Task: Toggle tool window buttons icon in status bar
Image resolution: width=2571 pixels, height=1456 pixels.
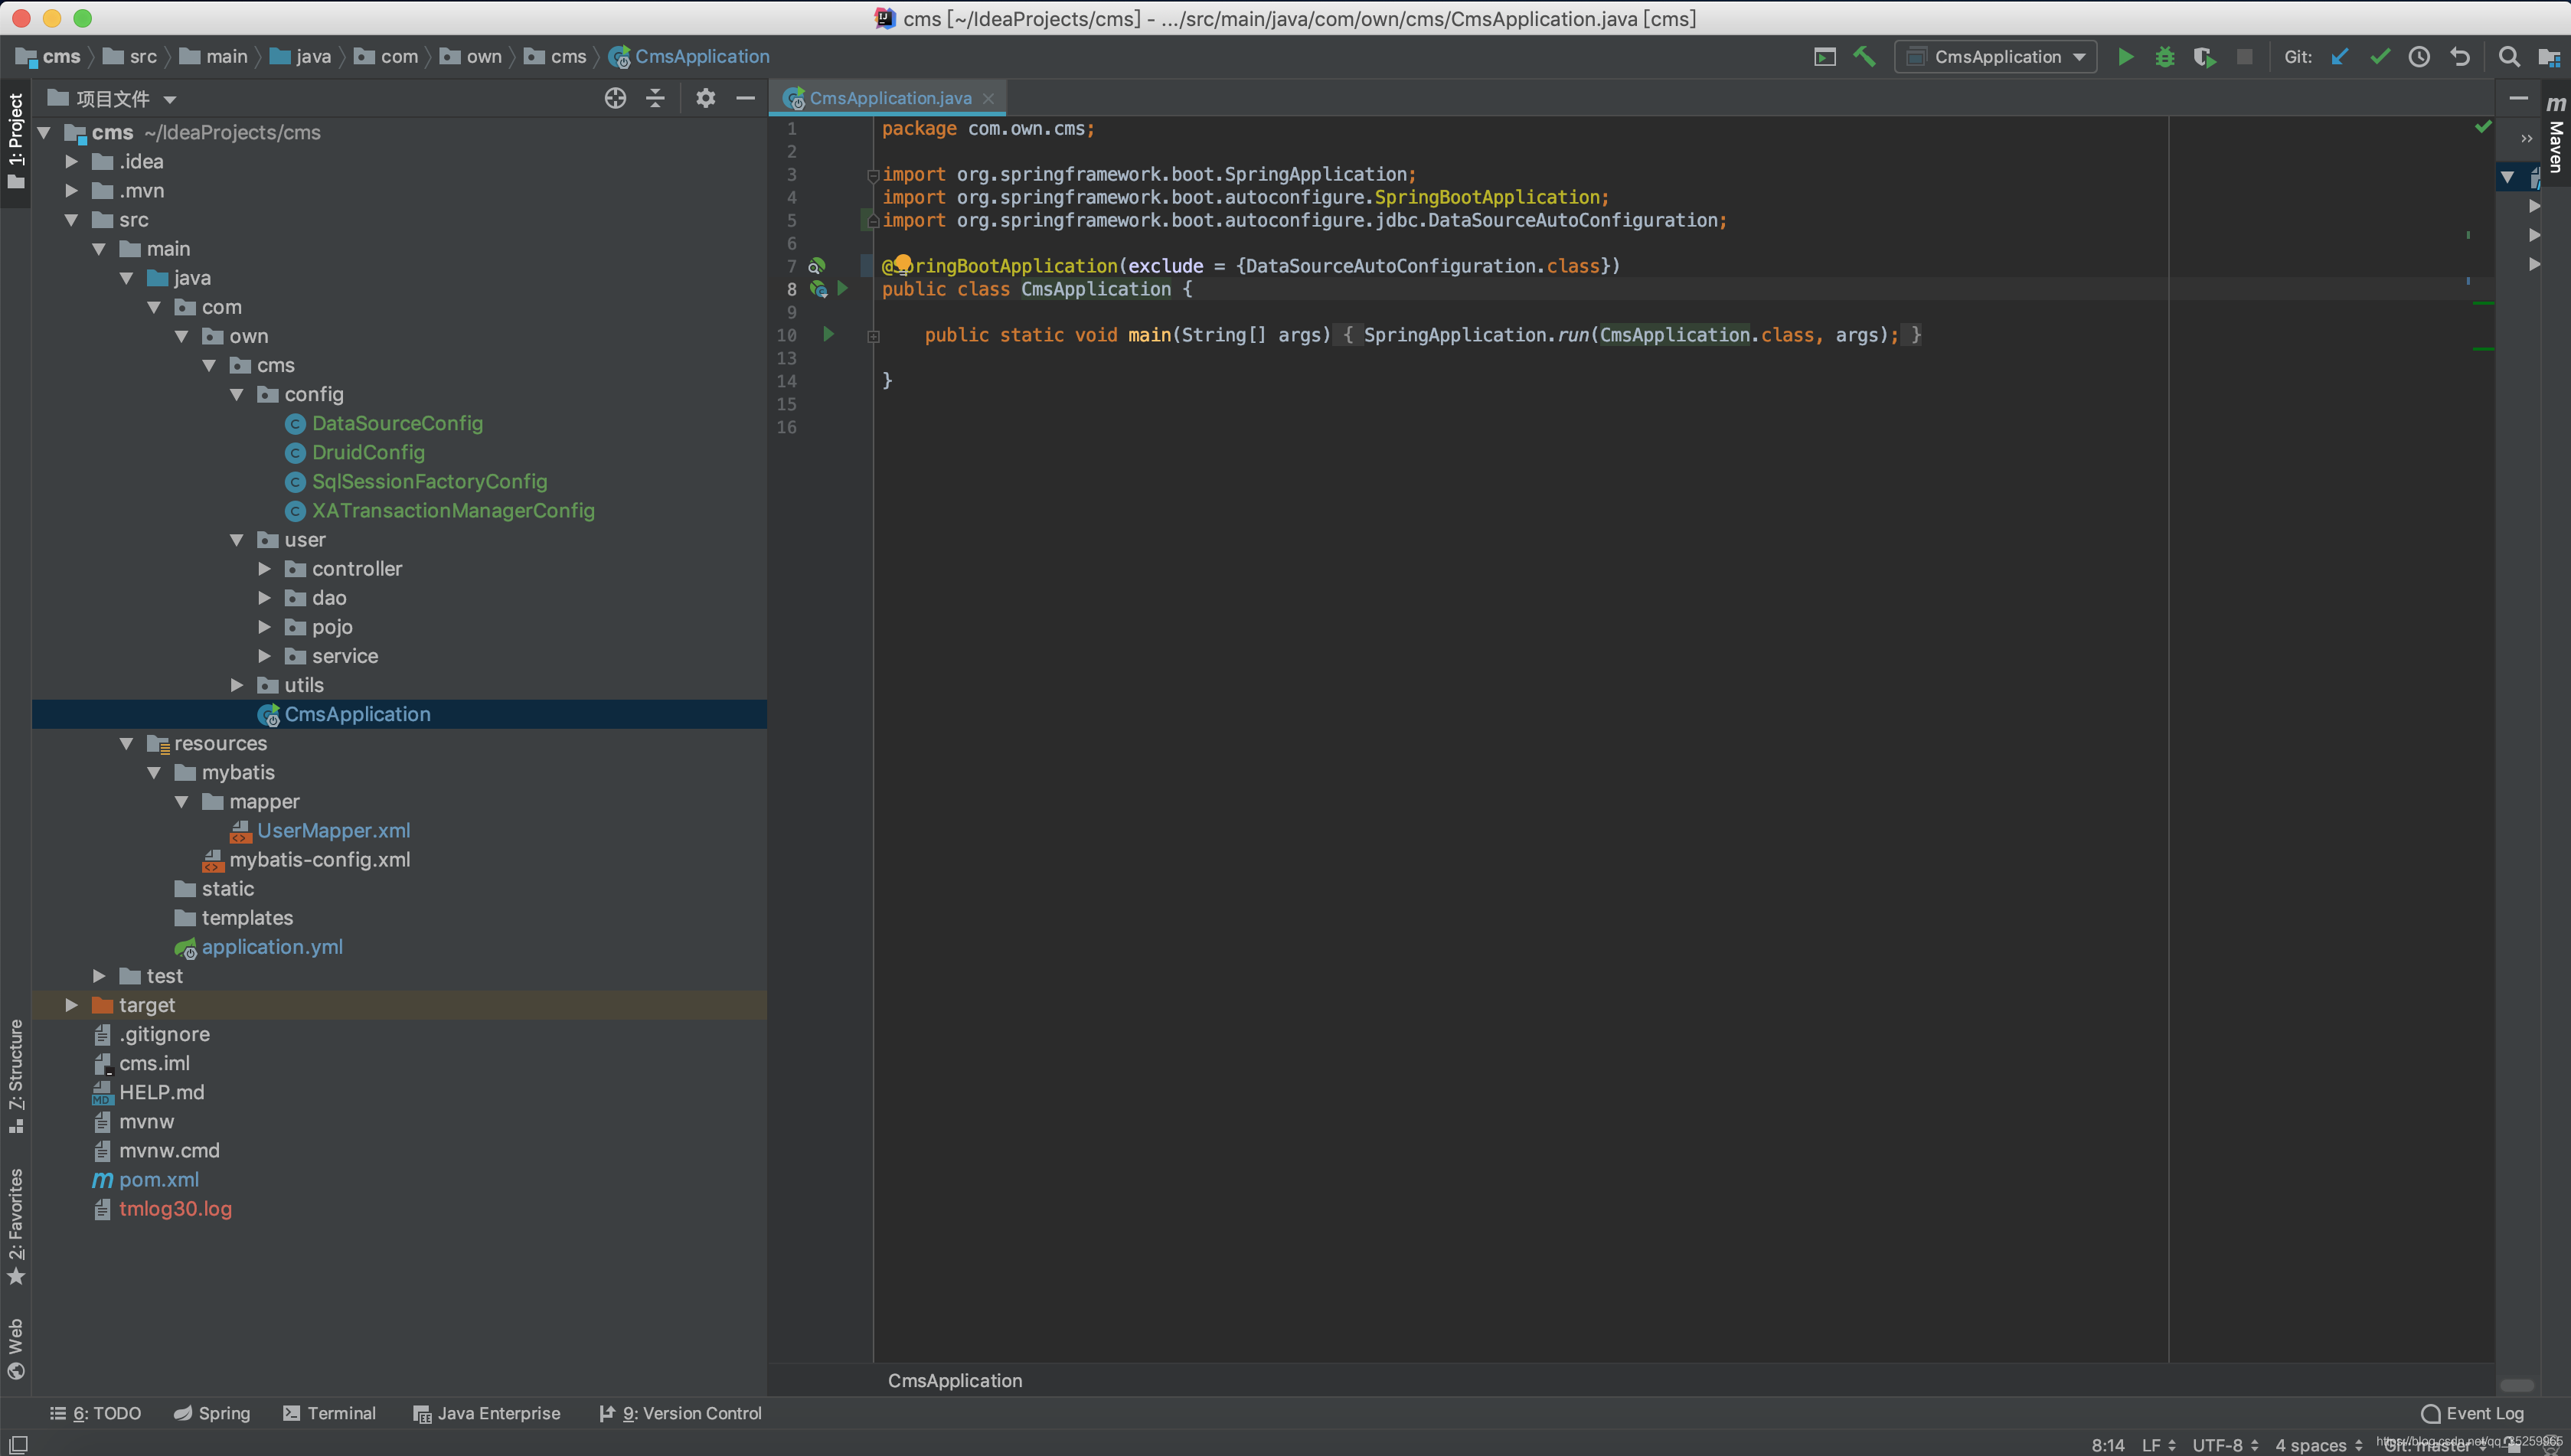Action: pyautogui.click(x=18, y=1444)
